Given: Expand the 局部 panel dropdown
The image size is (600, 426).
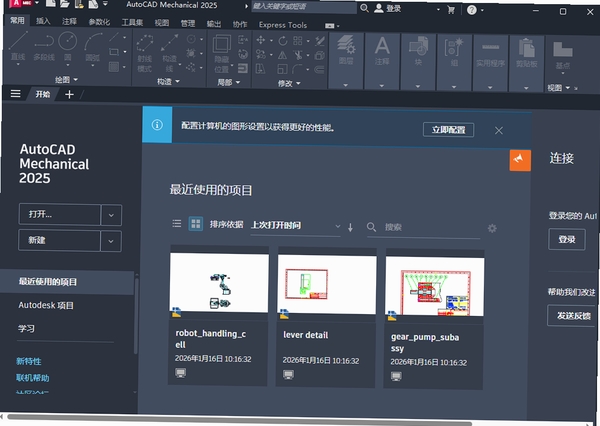Looking at the screenshot, I should [229, 82].
